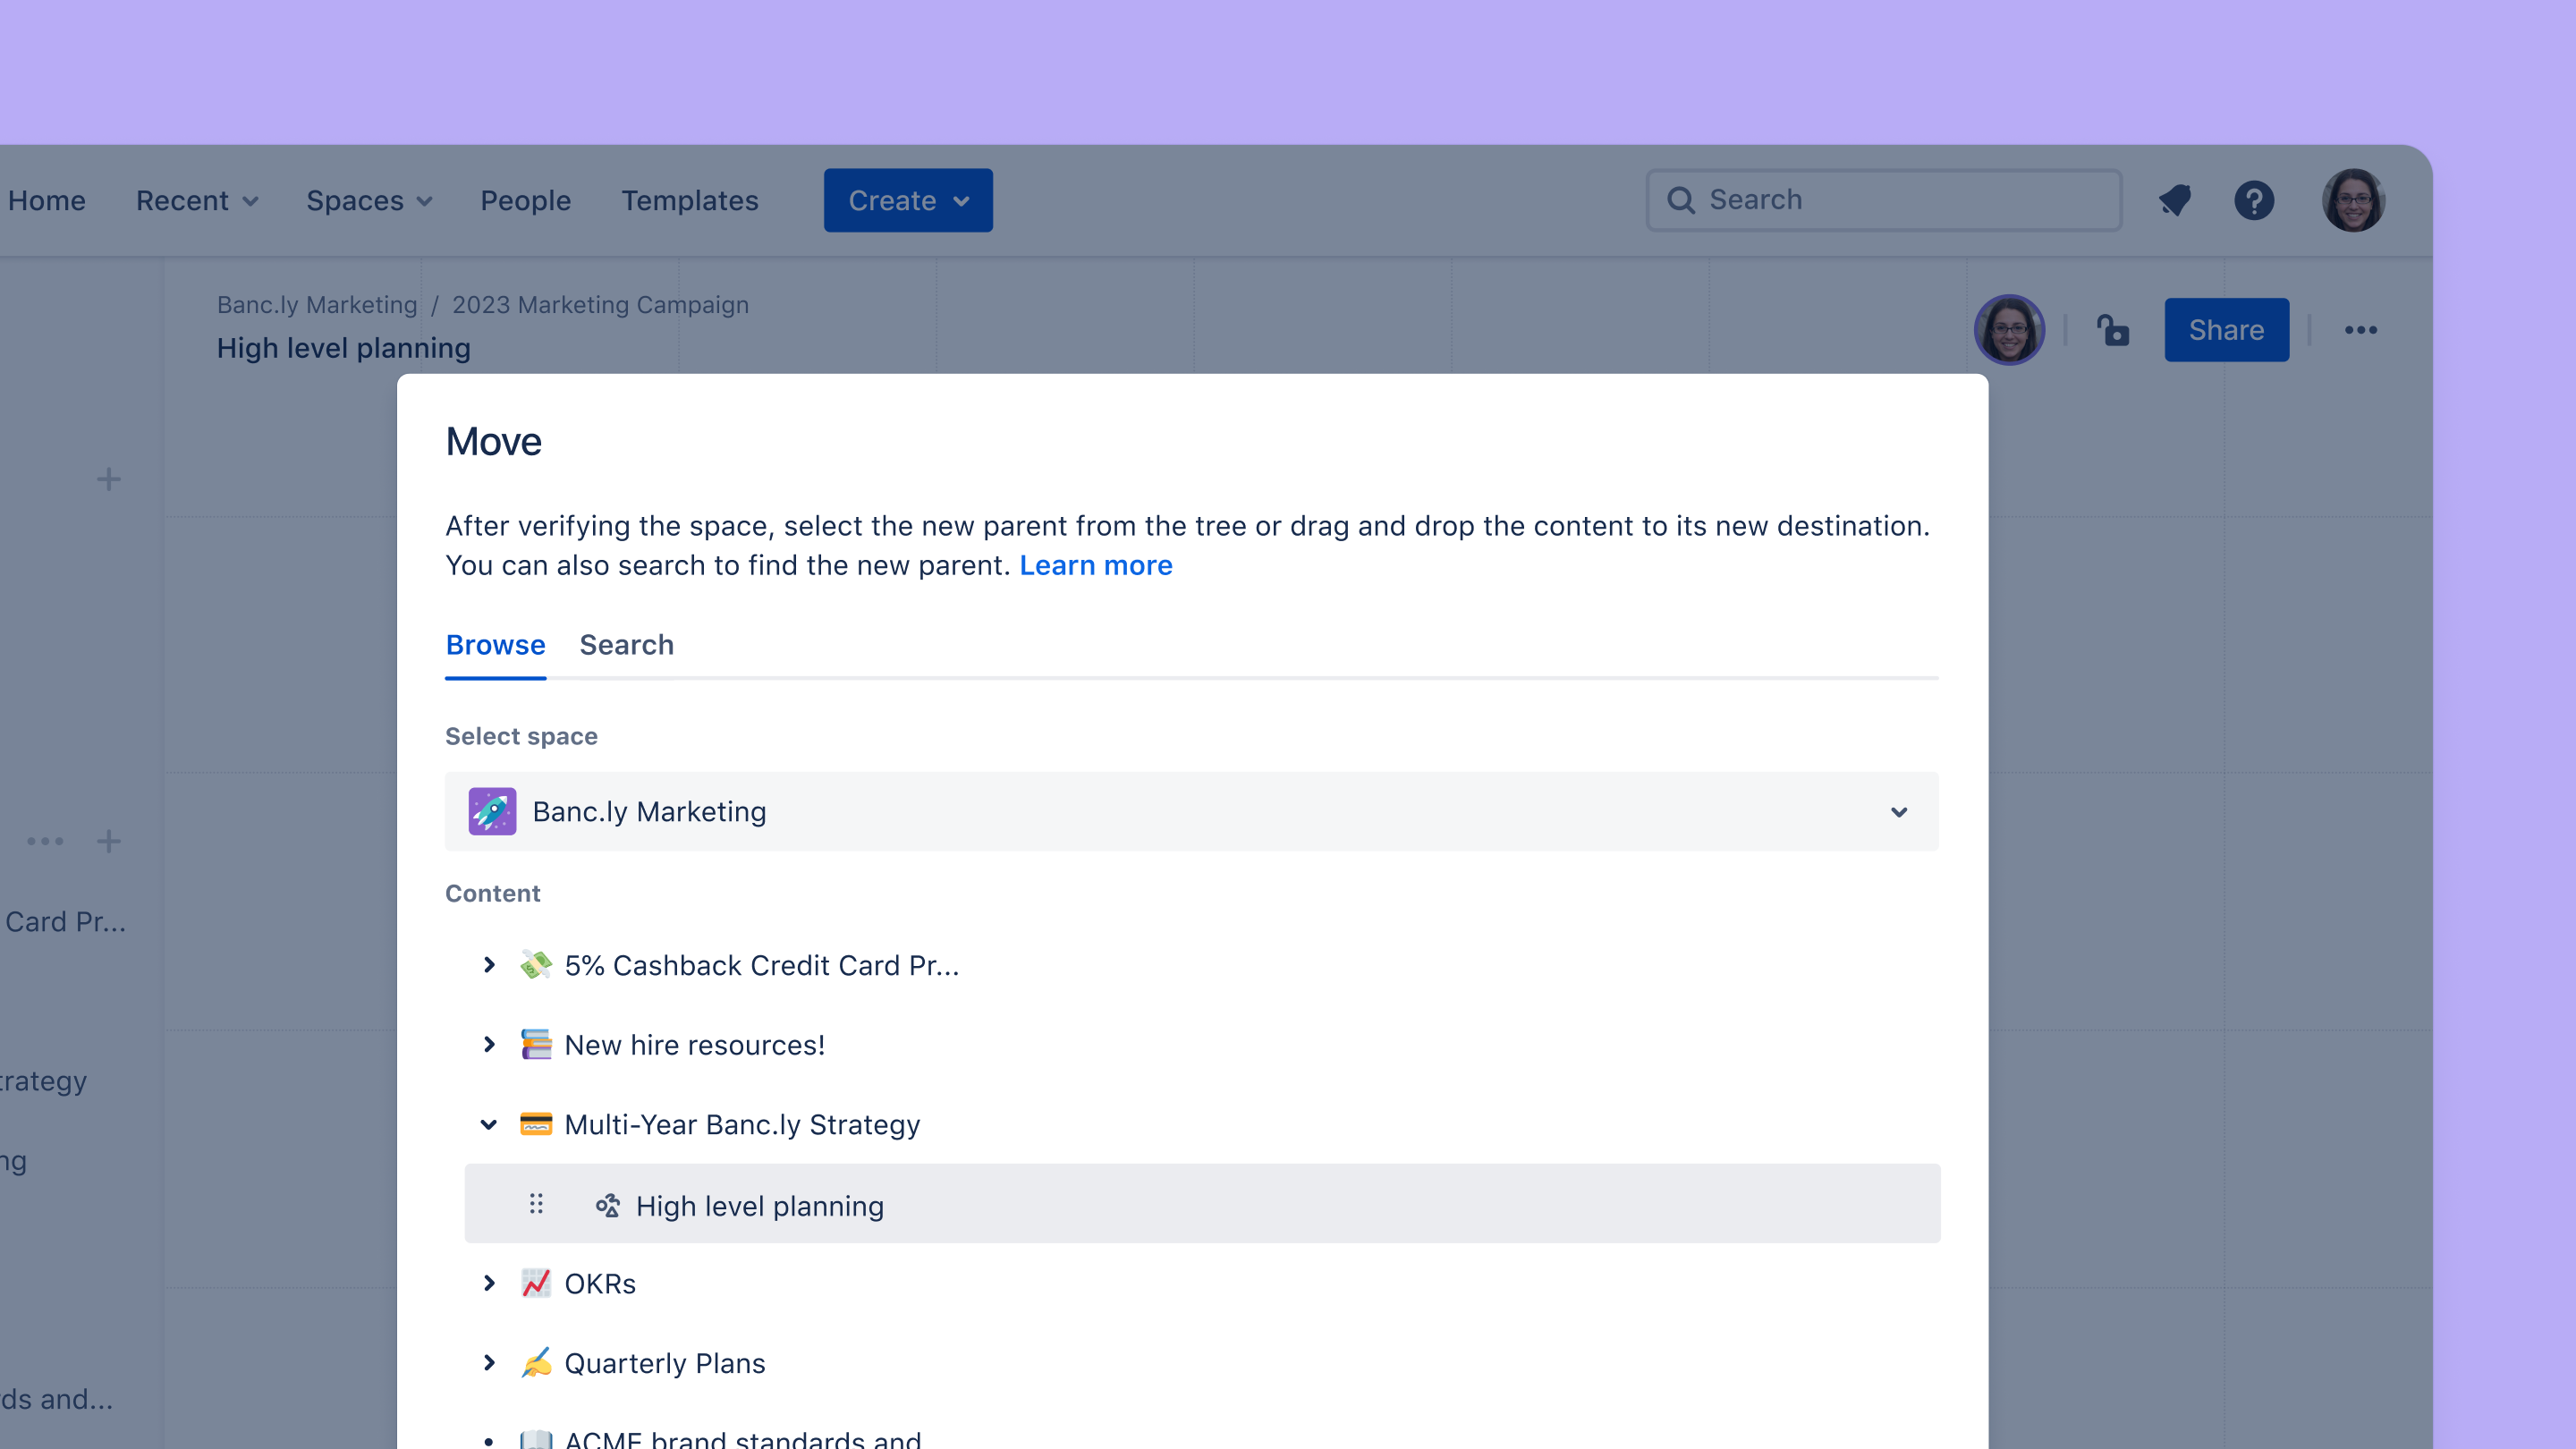This screenshot has width=2576, height=1449.
Task: Open the Select space dropdown
Action: [1191, 811]
